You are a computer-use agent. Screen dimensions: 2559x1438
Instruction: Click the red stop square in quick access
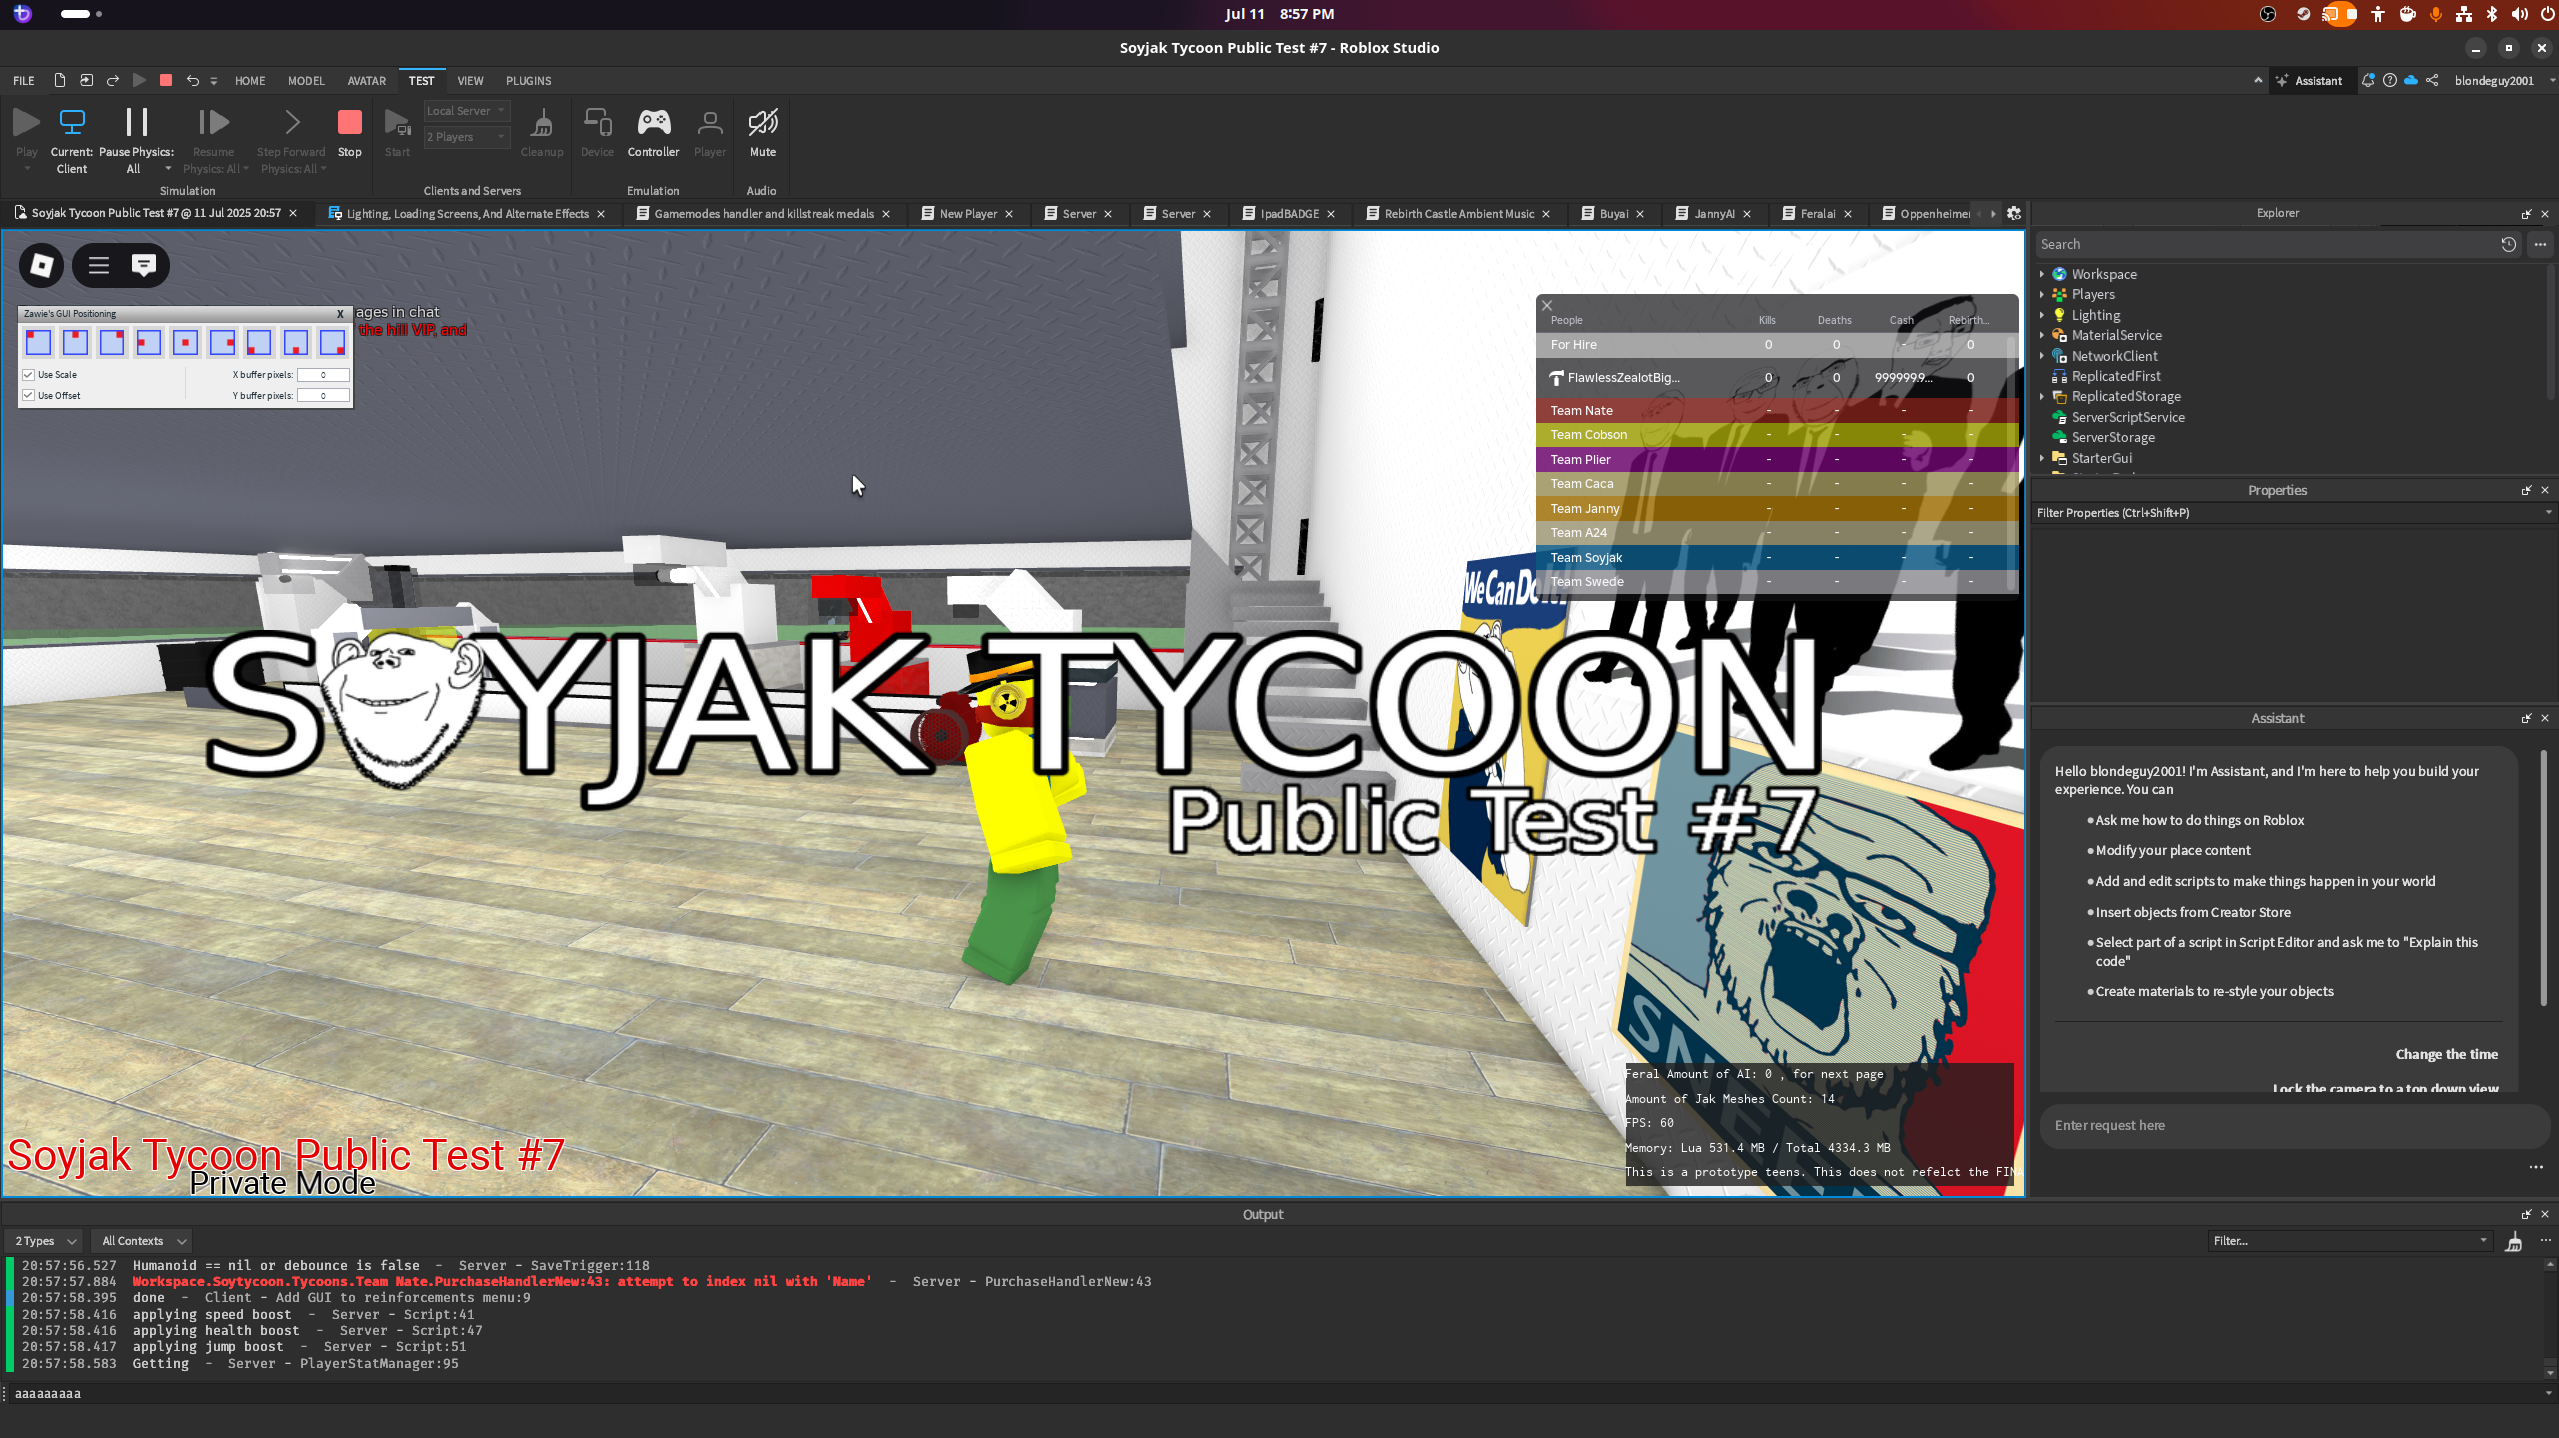[x=166, y=80]
